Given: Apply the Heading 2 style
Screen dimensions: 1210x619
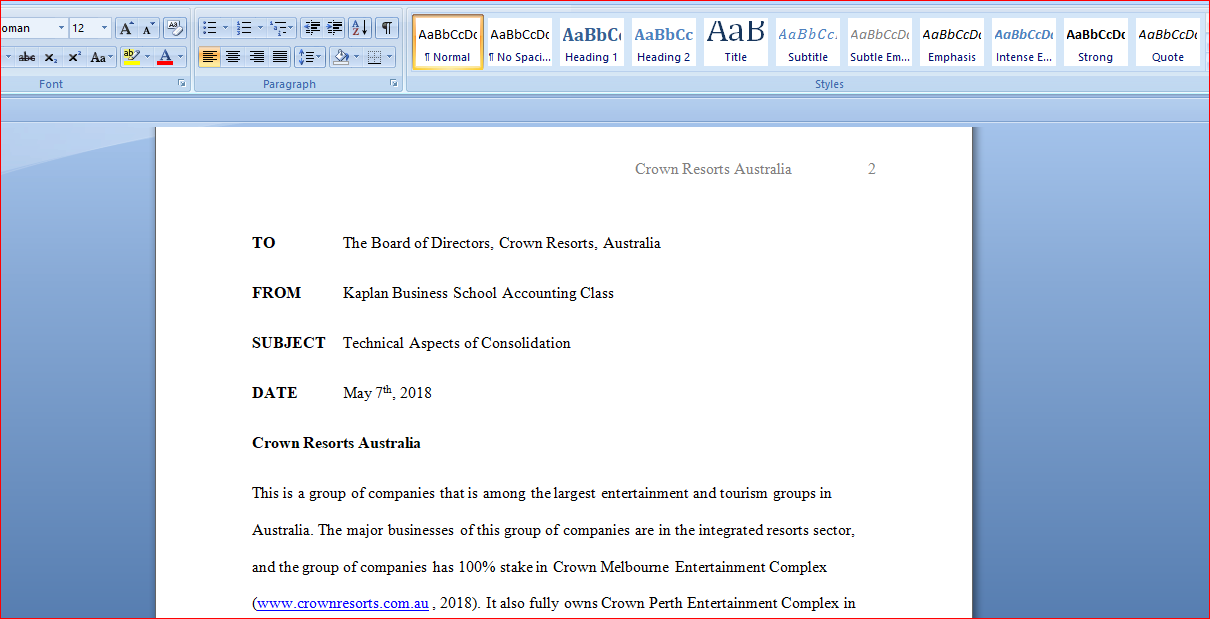Looking at the screenshot, I should [x=663, y=42].
